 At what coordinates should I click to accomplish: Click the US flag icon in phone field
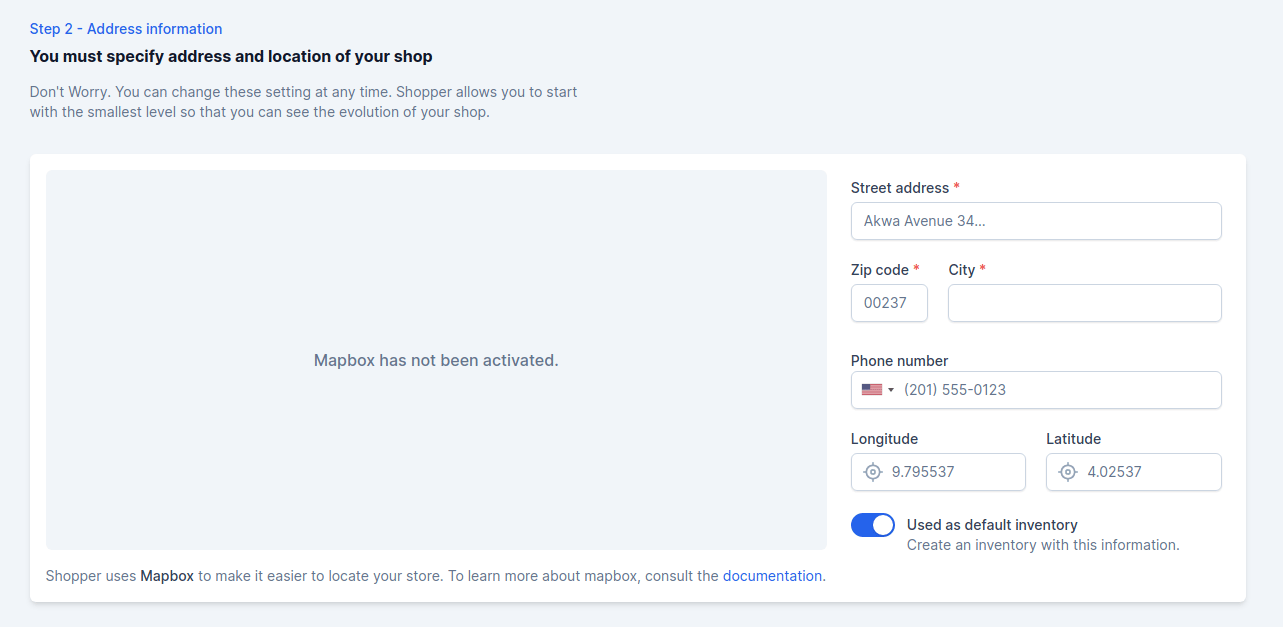[x=871, y=390]
